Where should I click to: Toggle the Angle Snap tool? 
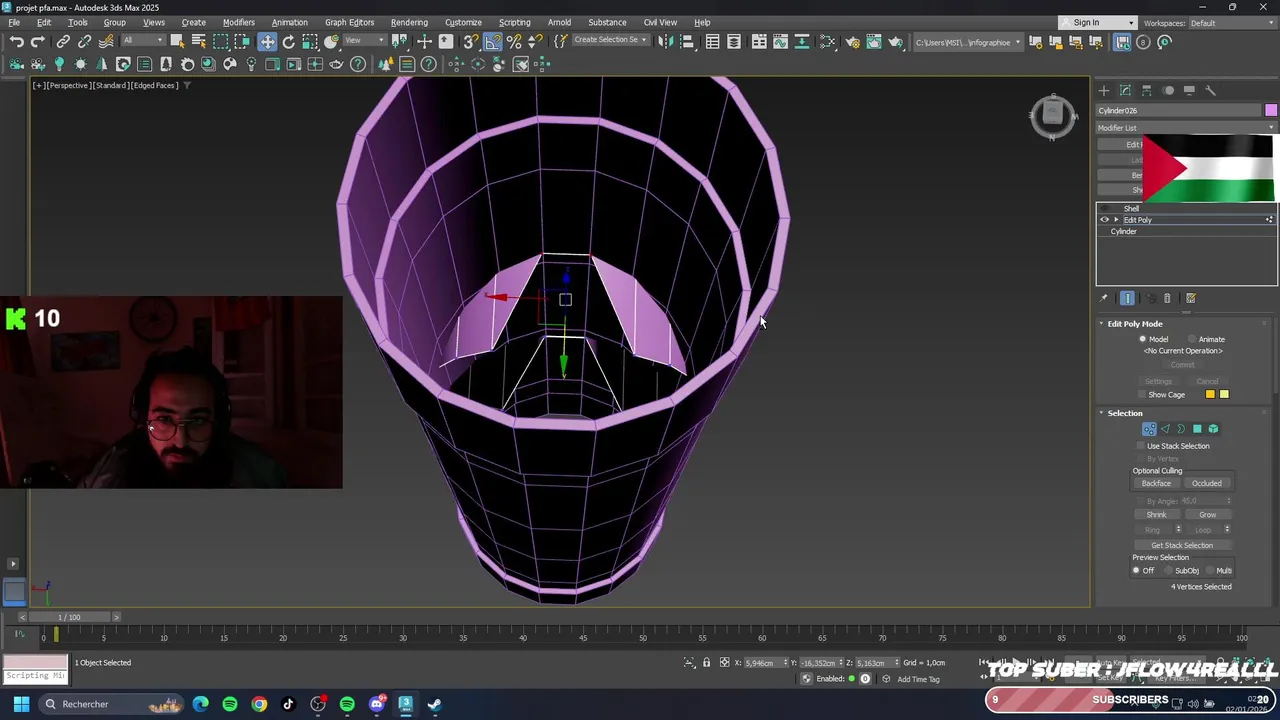tap(493, 42)
